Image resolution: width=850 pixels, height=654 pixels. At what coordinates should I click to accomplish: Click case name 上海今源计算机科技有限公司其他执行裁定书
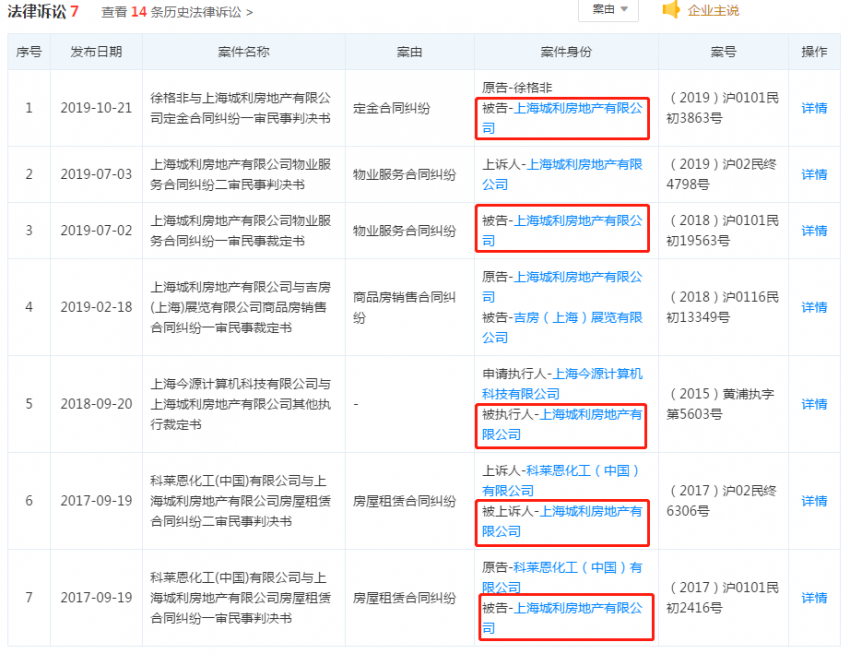(x=240, y=404)
